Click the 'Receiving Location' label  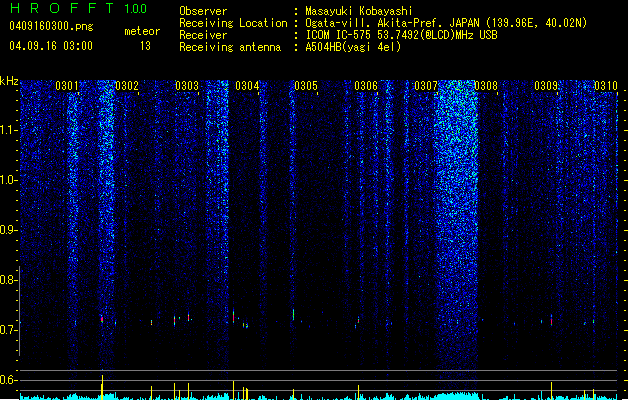233,23
